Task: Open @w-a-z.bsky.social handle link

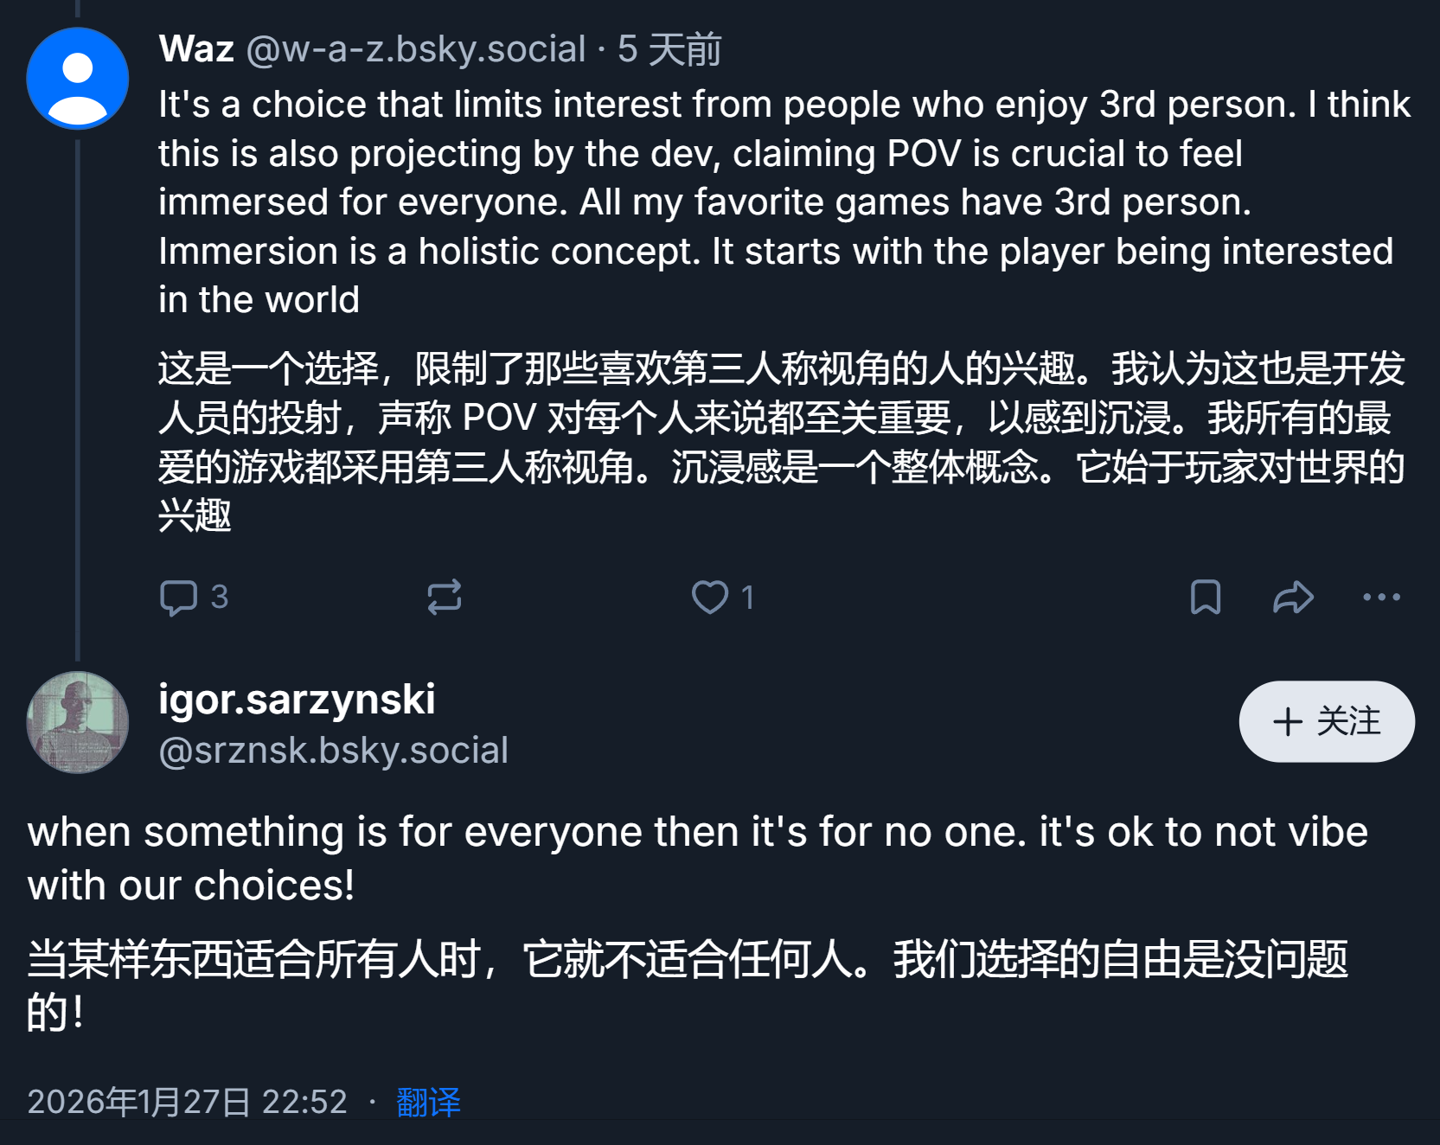Action: coord(416,49)
